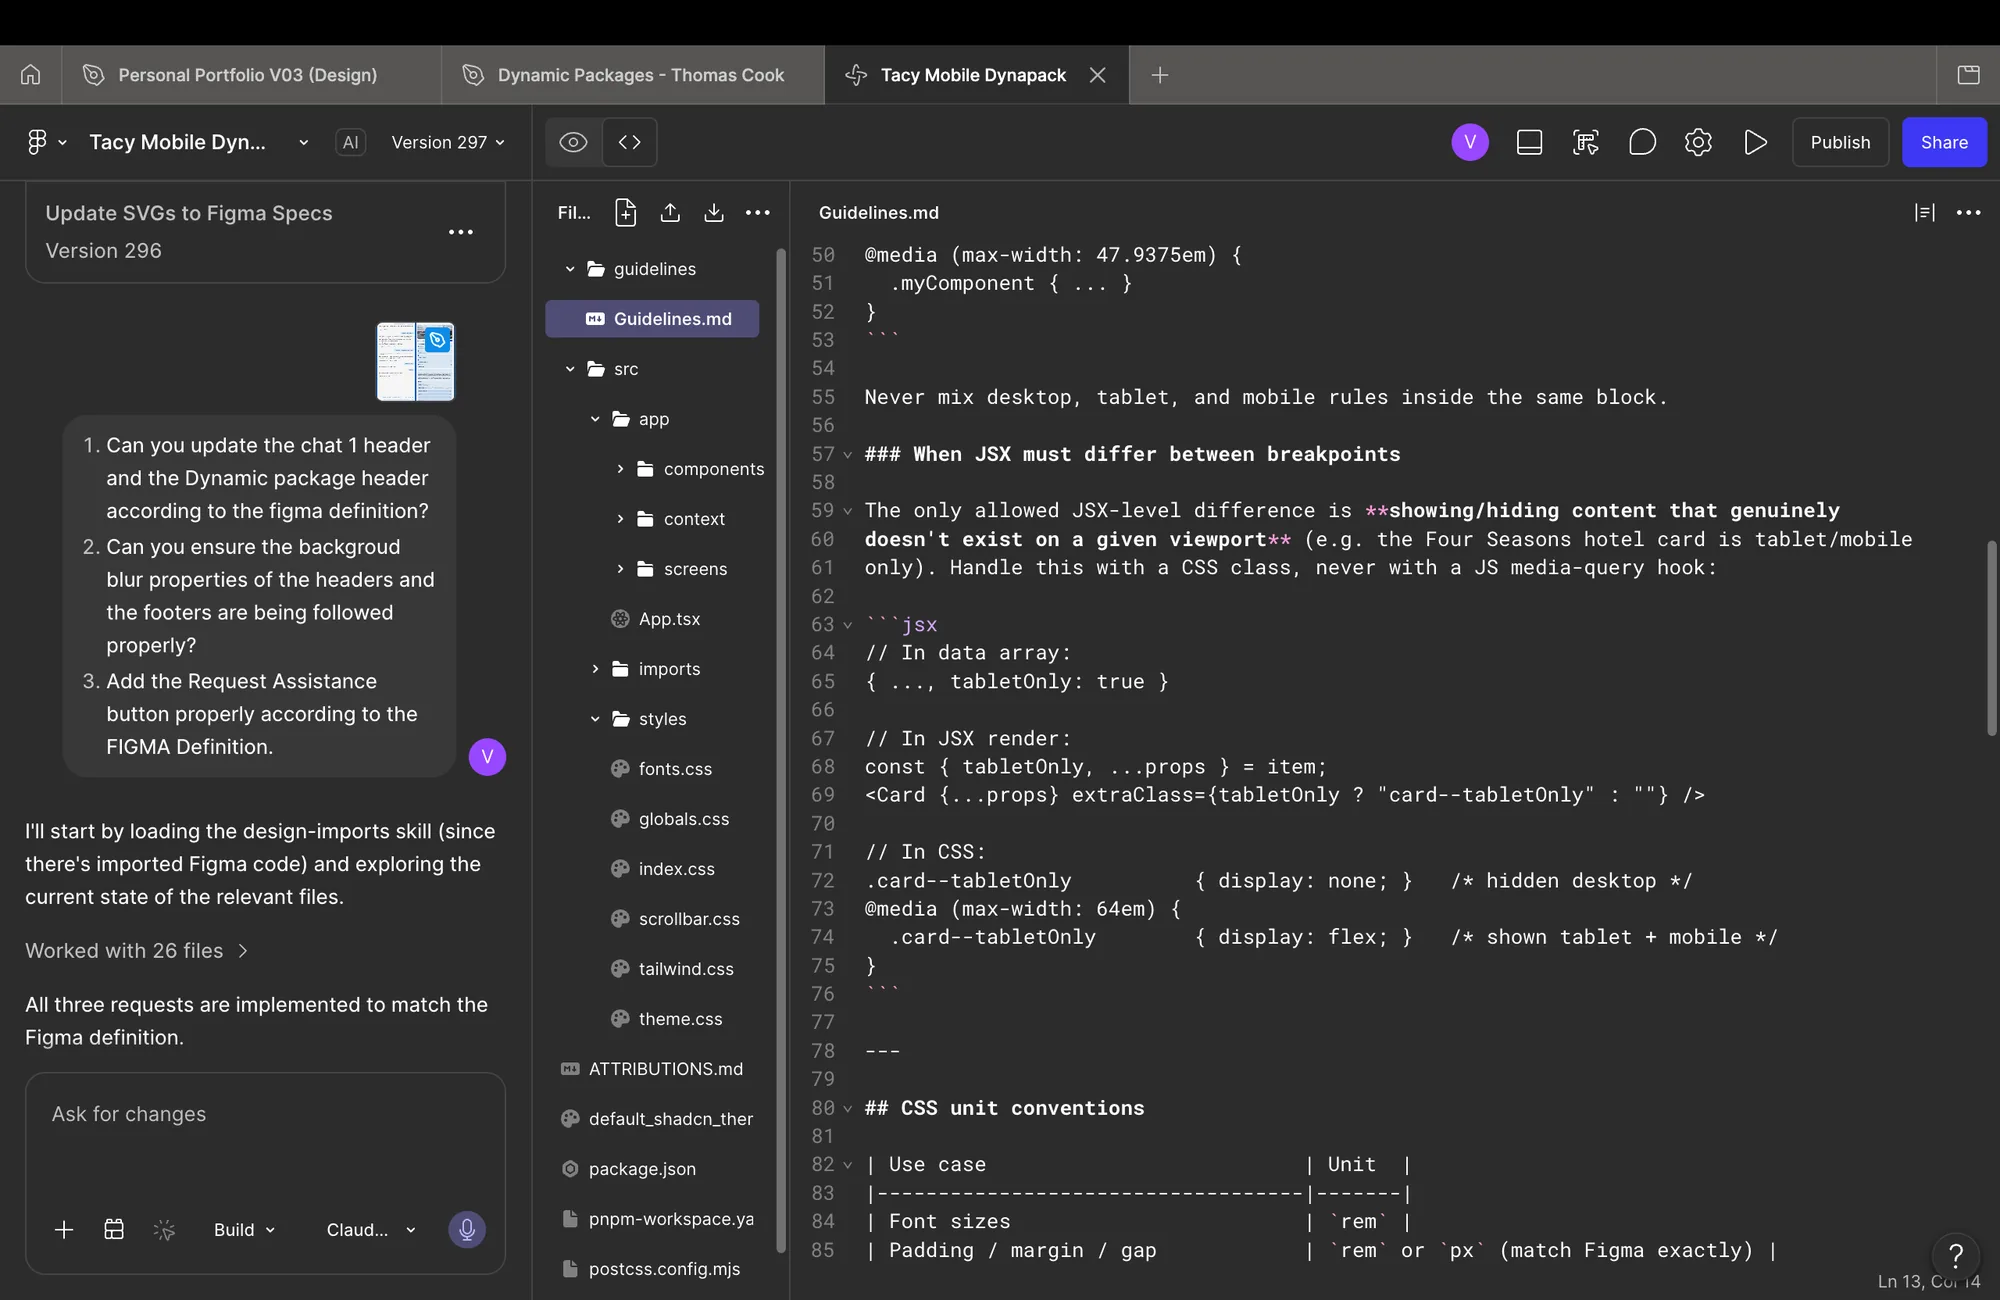Click the upload files icon
Viewport: 2000px width, 1300px height.
point(670,212)
